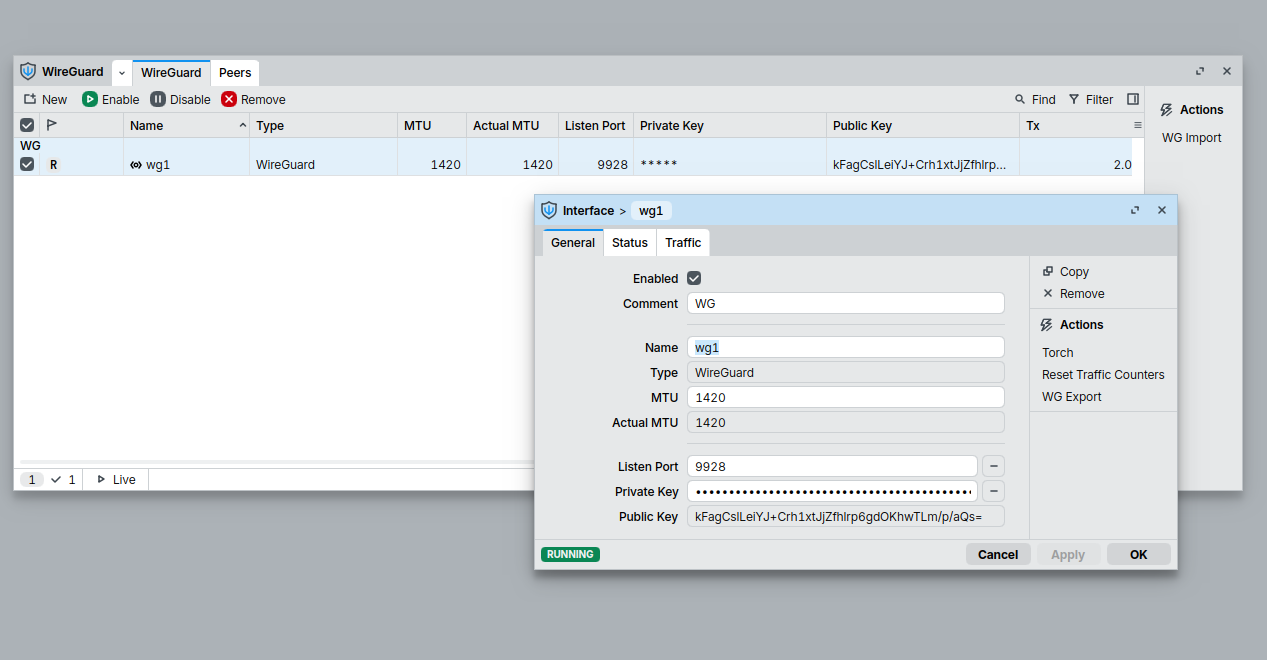Click the Disable pause icon
This screenshot has height=660, width=1267.
(158, 99)
